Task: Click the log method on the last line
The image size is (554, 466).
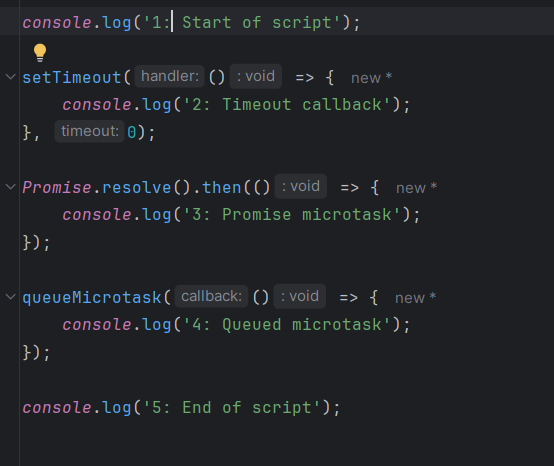Action: click(x=117, y=408)
